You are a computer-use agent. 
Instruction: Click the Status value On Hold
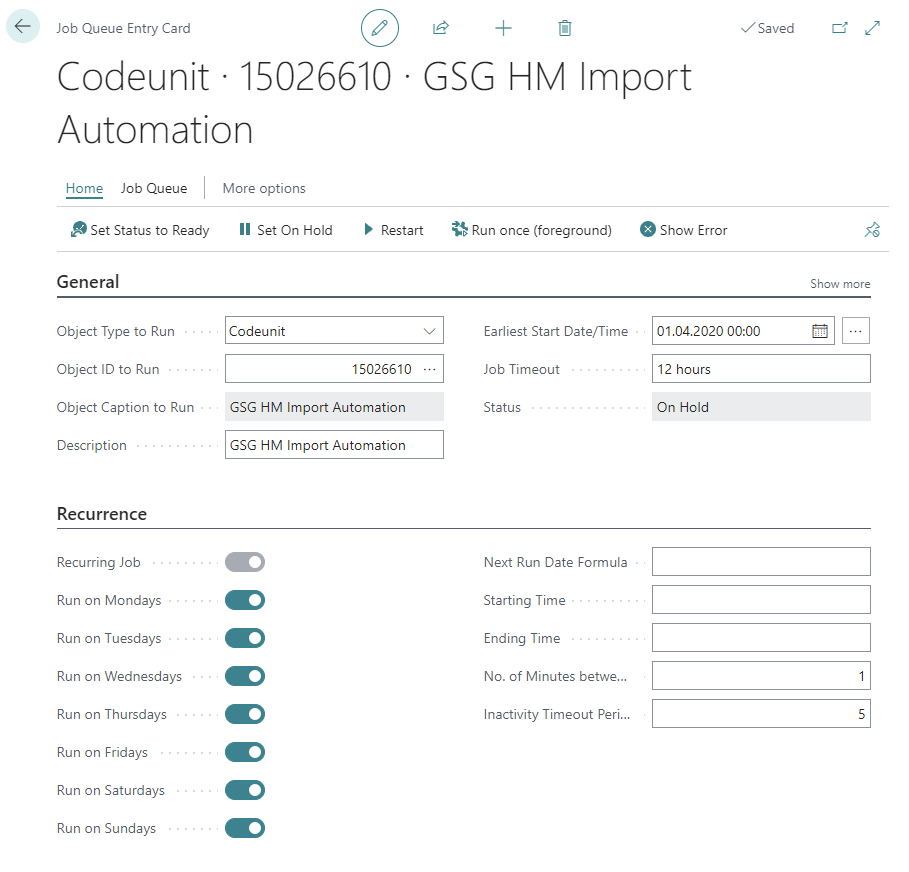click(761, 406)
